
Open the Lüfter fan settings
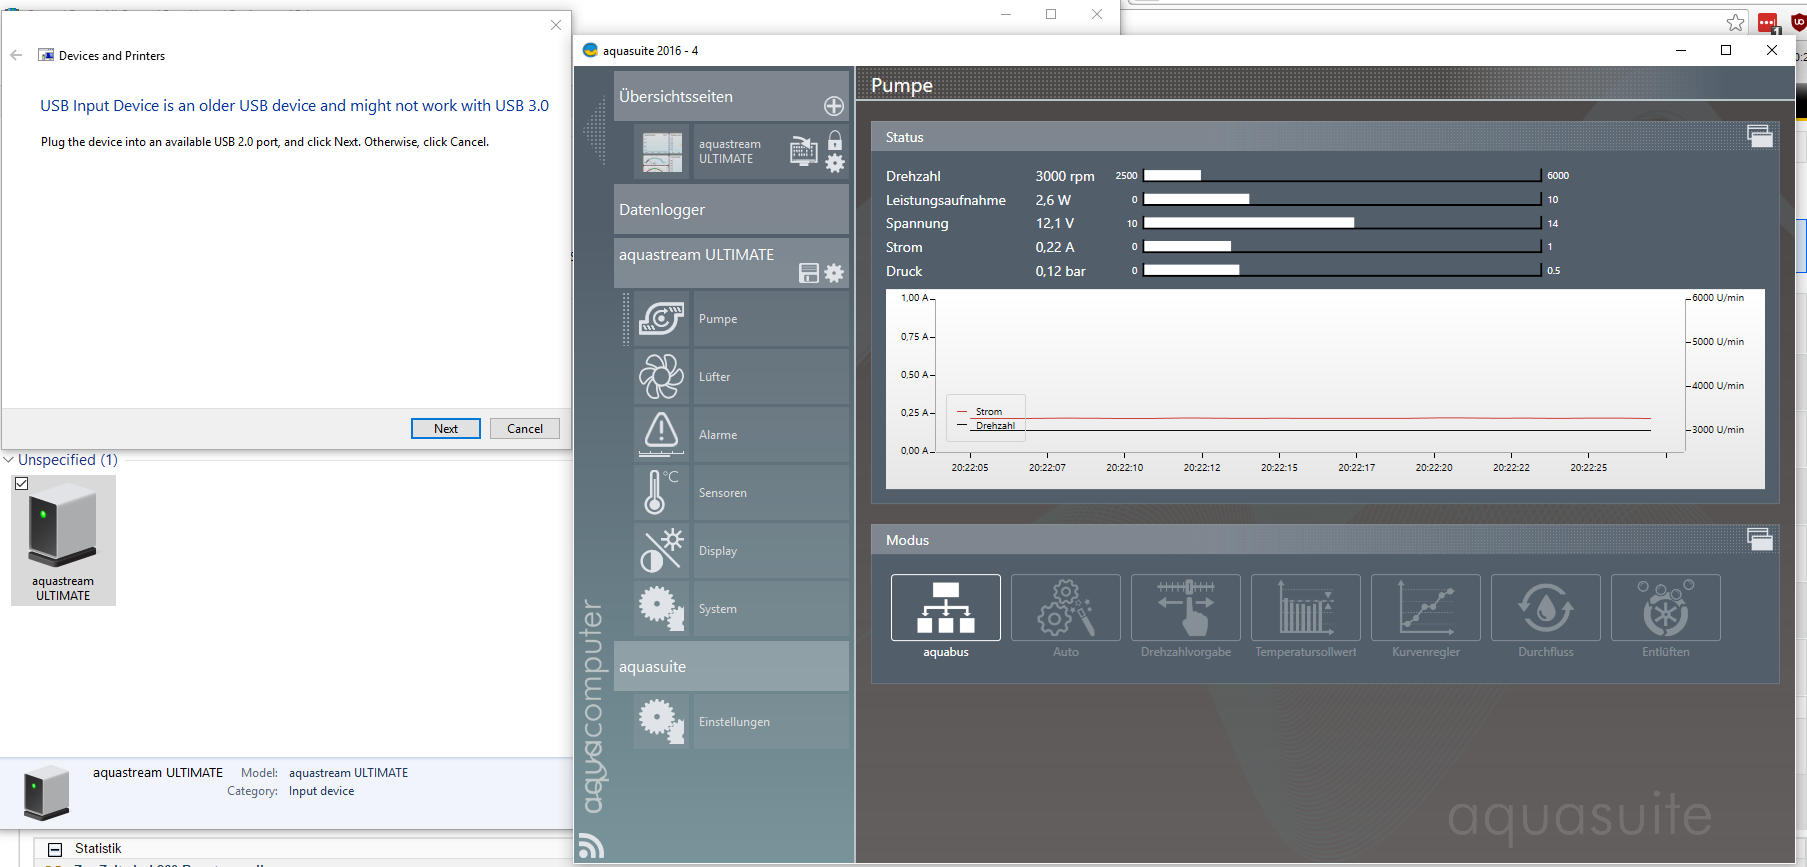[661, 377]
